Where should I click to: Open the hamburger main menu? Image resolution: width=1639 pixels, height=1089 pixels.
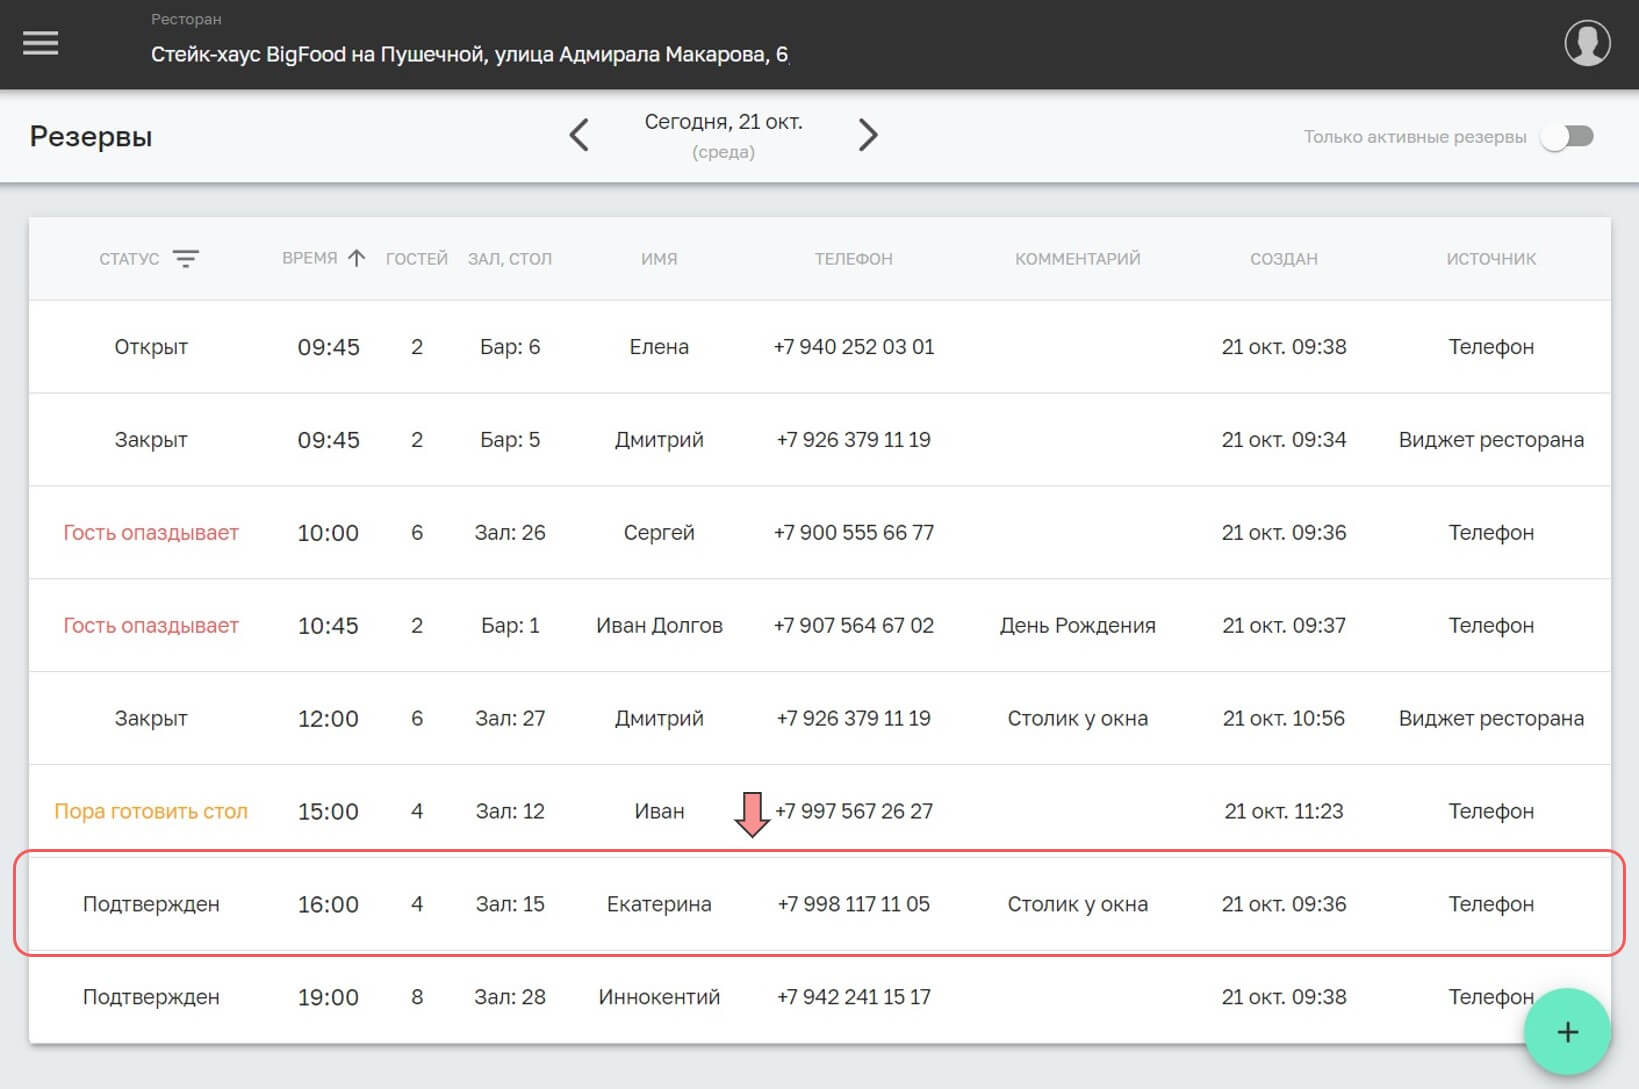[40, 43]
